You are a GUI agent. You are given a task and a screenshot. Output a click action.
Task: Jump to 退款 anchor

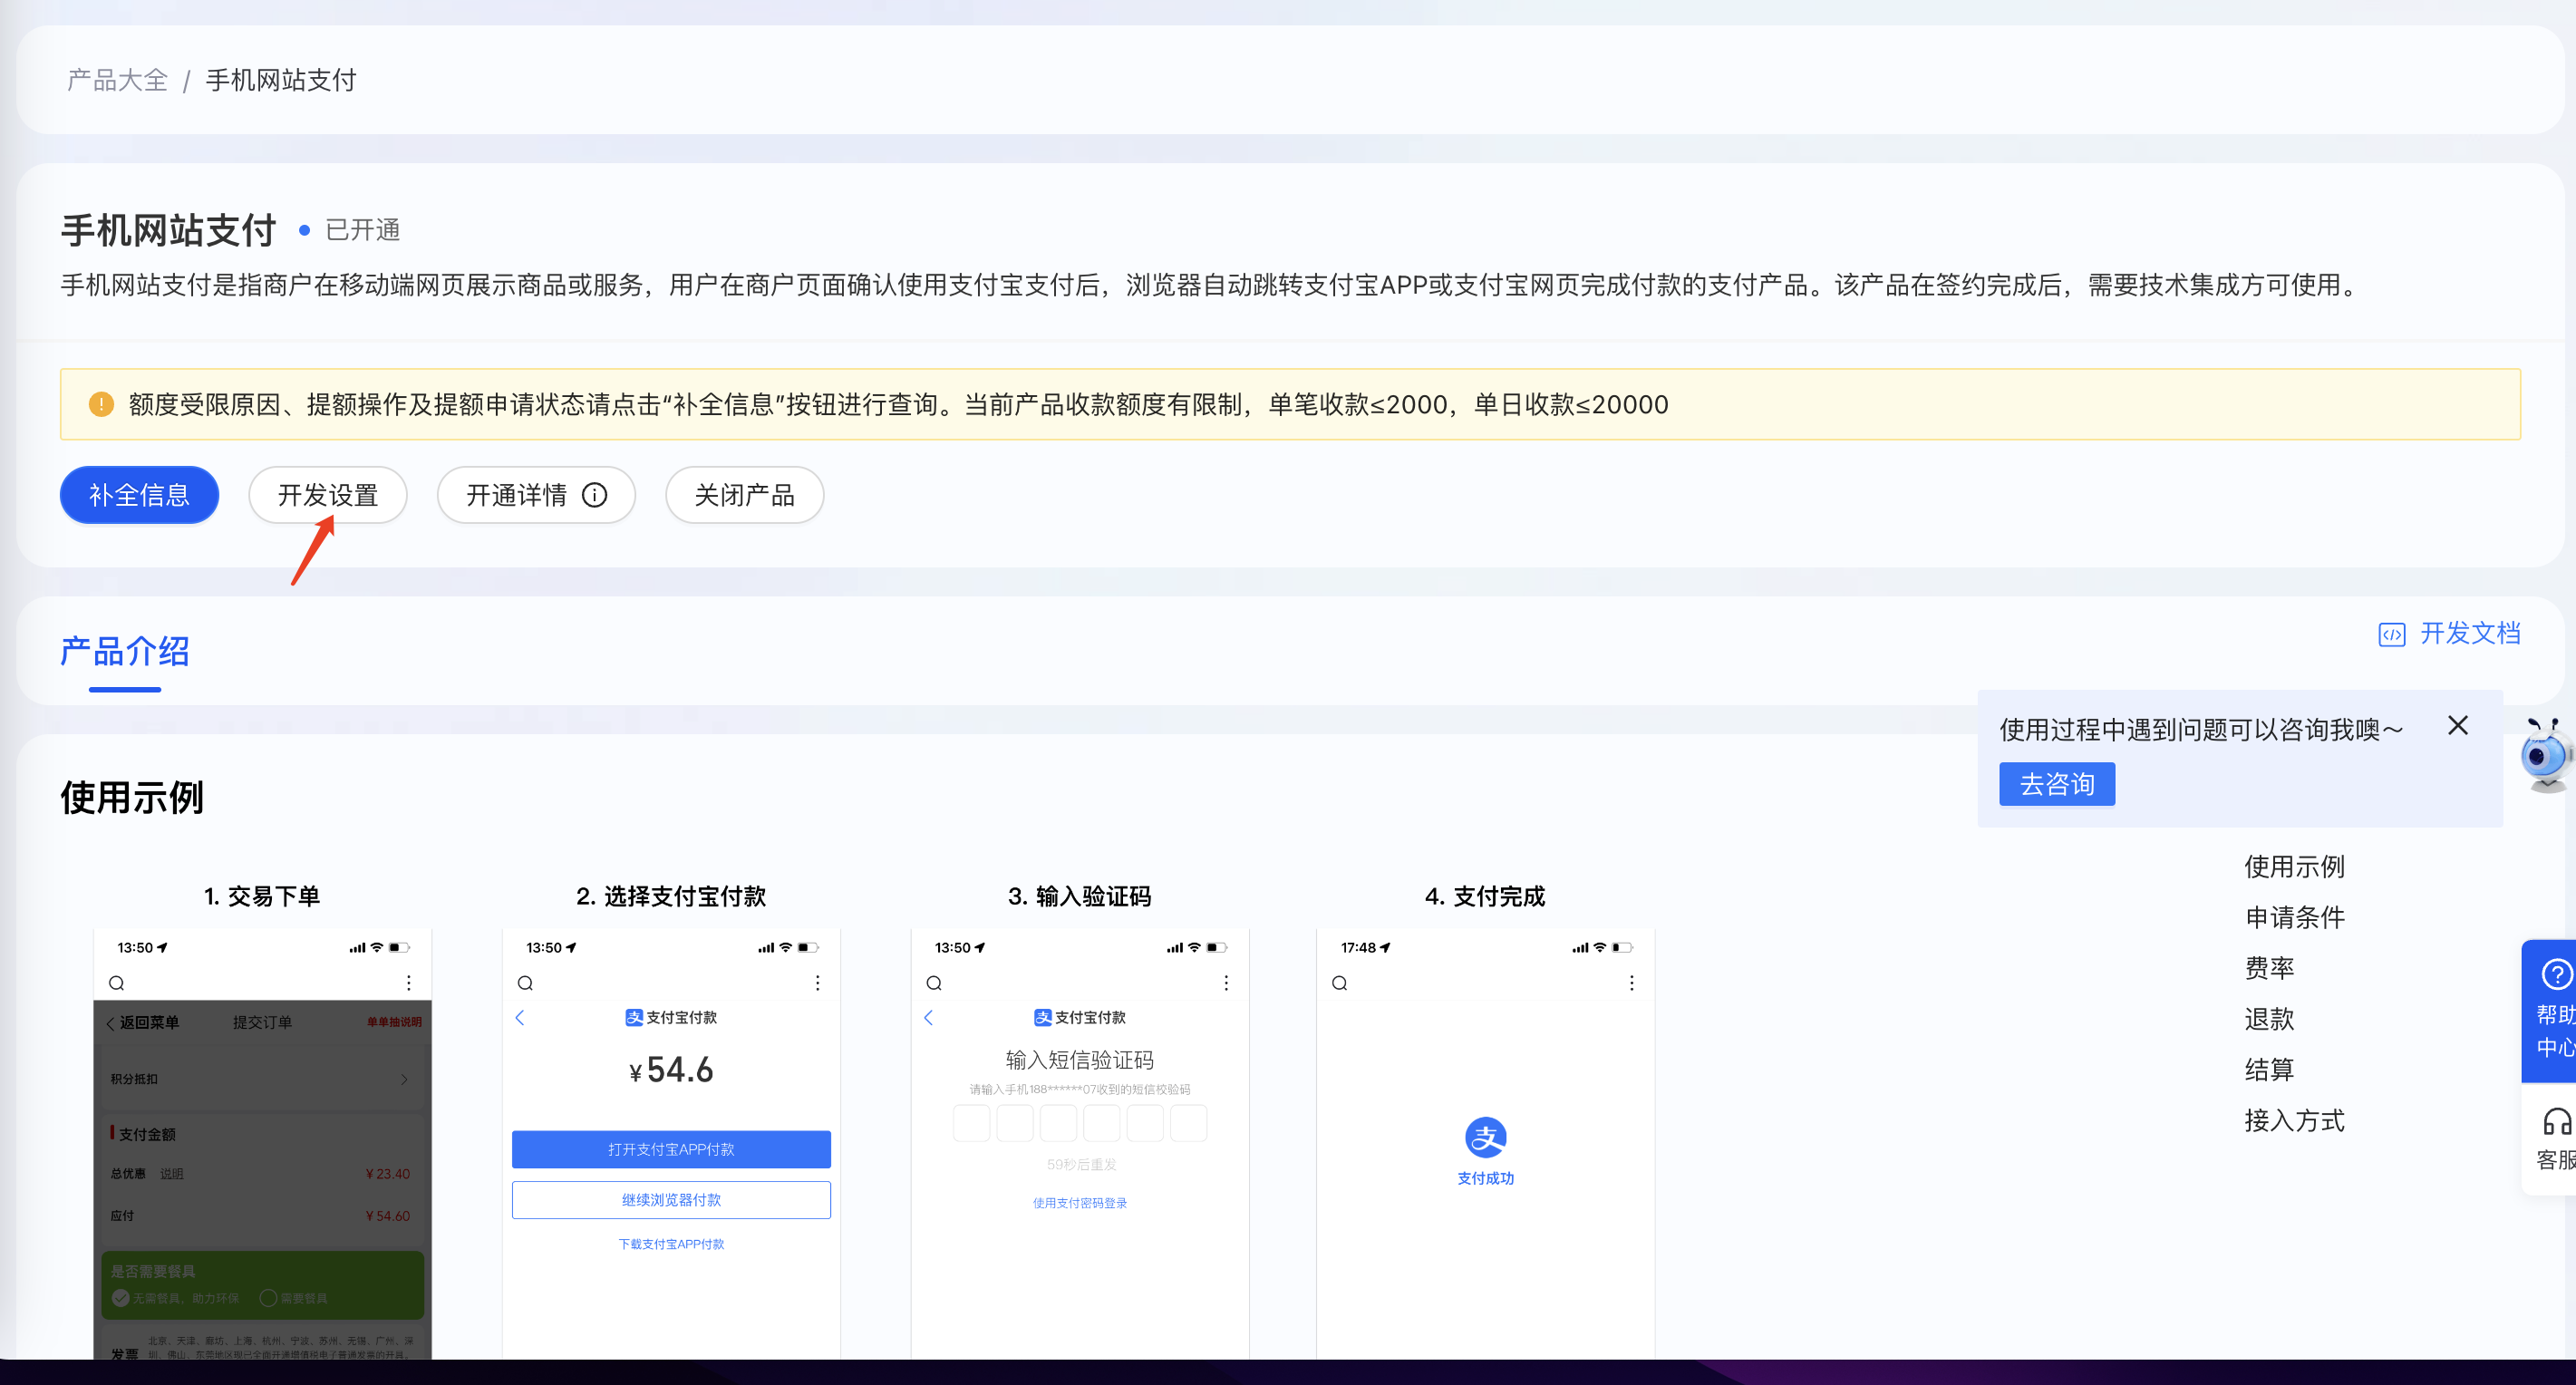click(x=2269, y=1019)
